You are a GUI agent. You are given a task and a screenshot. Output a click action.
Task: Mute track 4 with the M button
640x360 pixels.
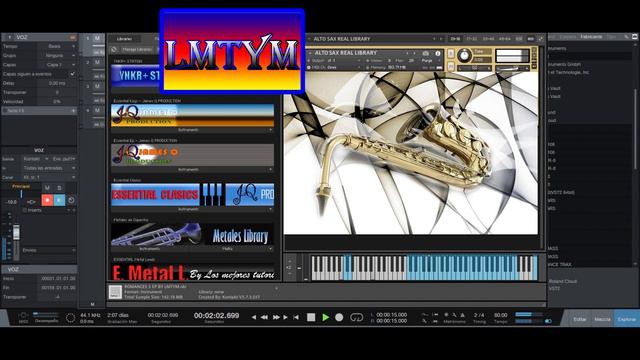click(98, 110)
